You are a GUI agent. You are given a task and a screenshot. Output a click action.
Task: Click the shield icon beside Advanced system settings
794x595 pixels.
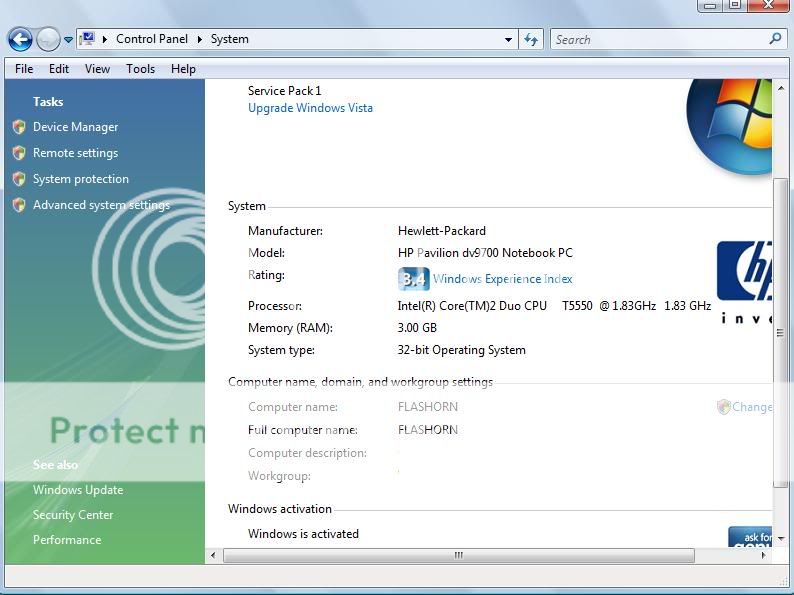[19, 205]
